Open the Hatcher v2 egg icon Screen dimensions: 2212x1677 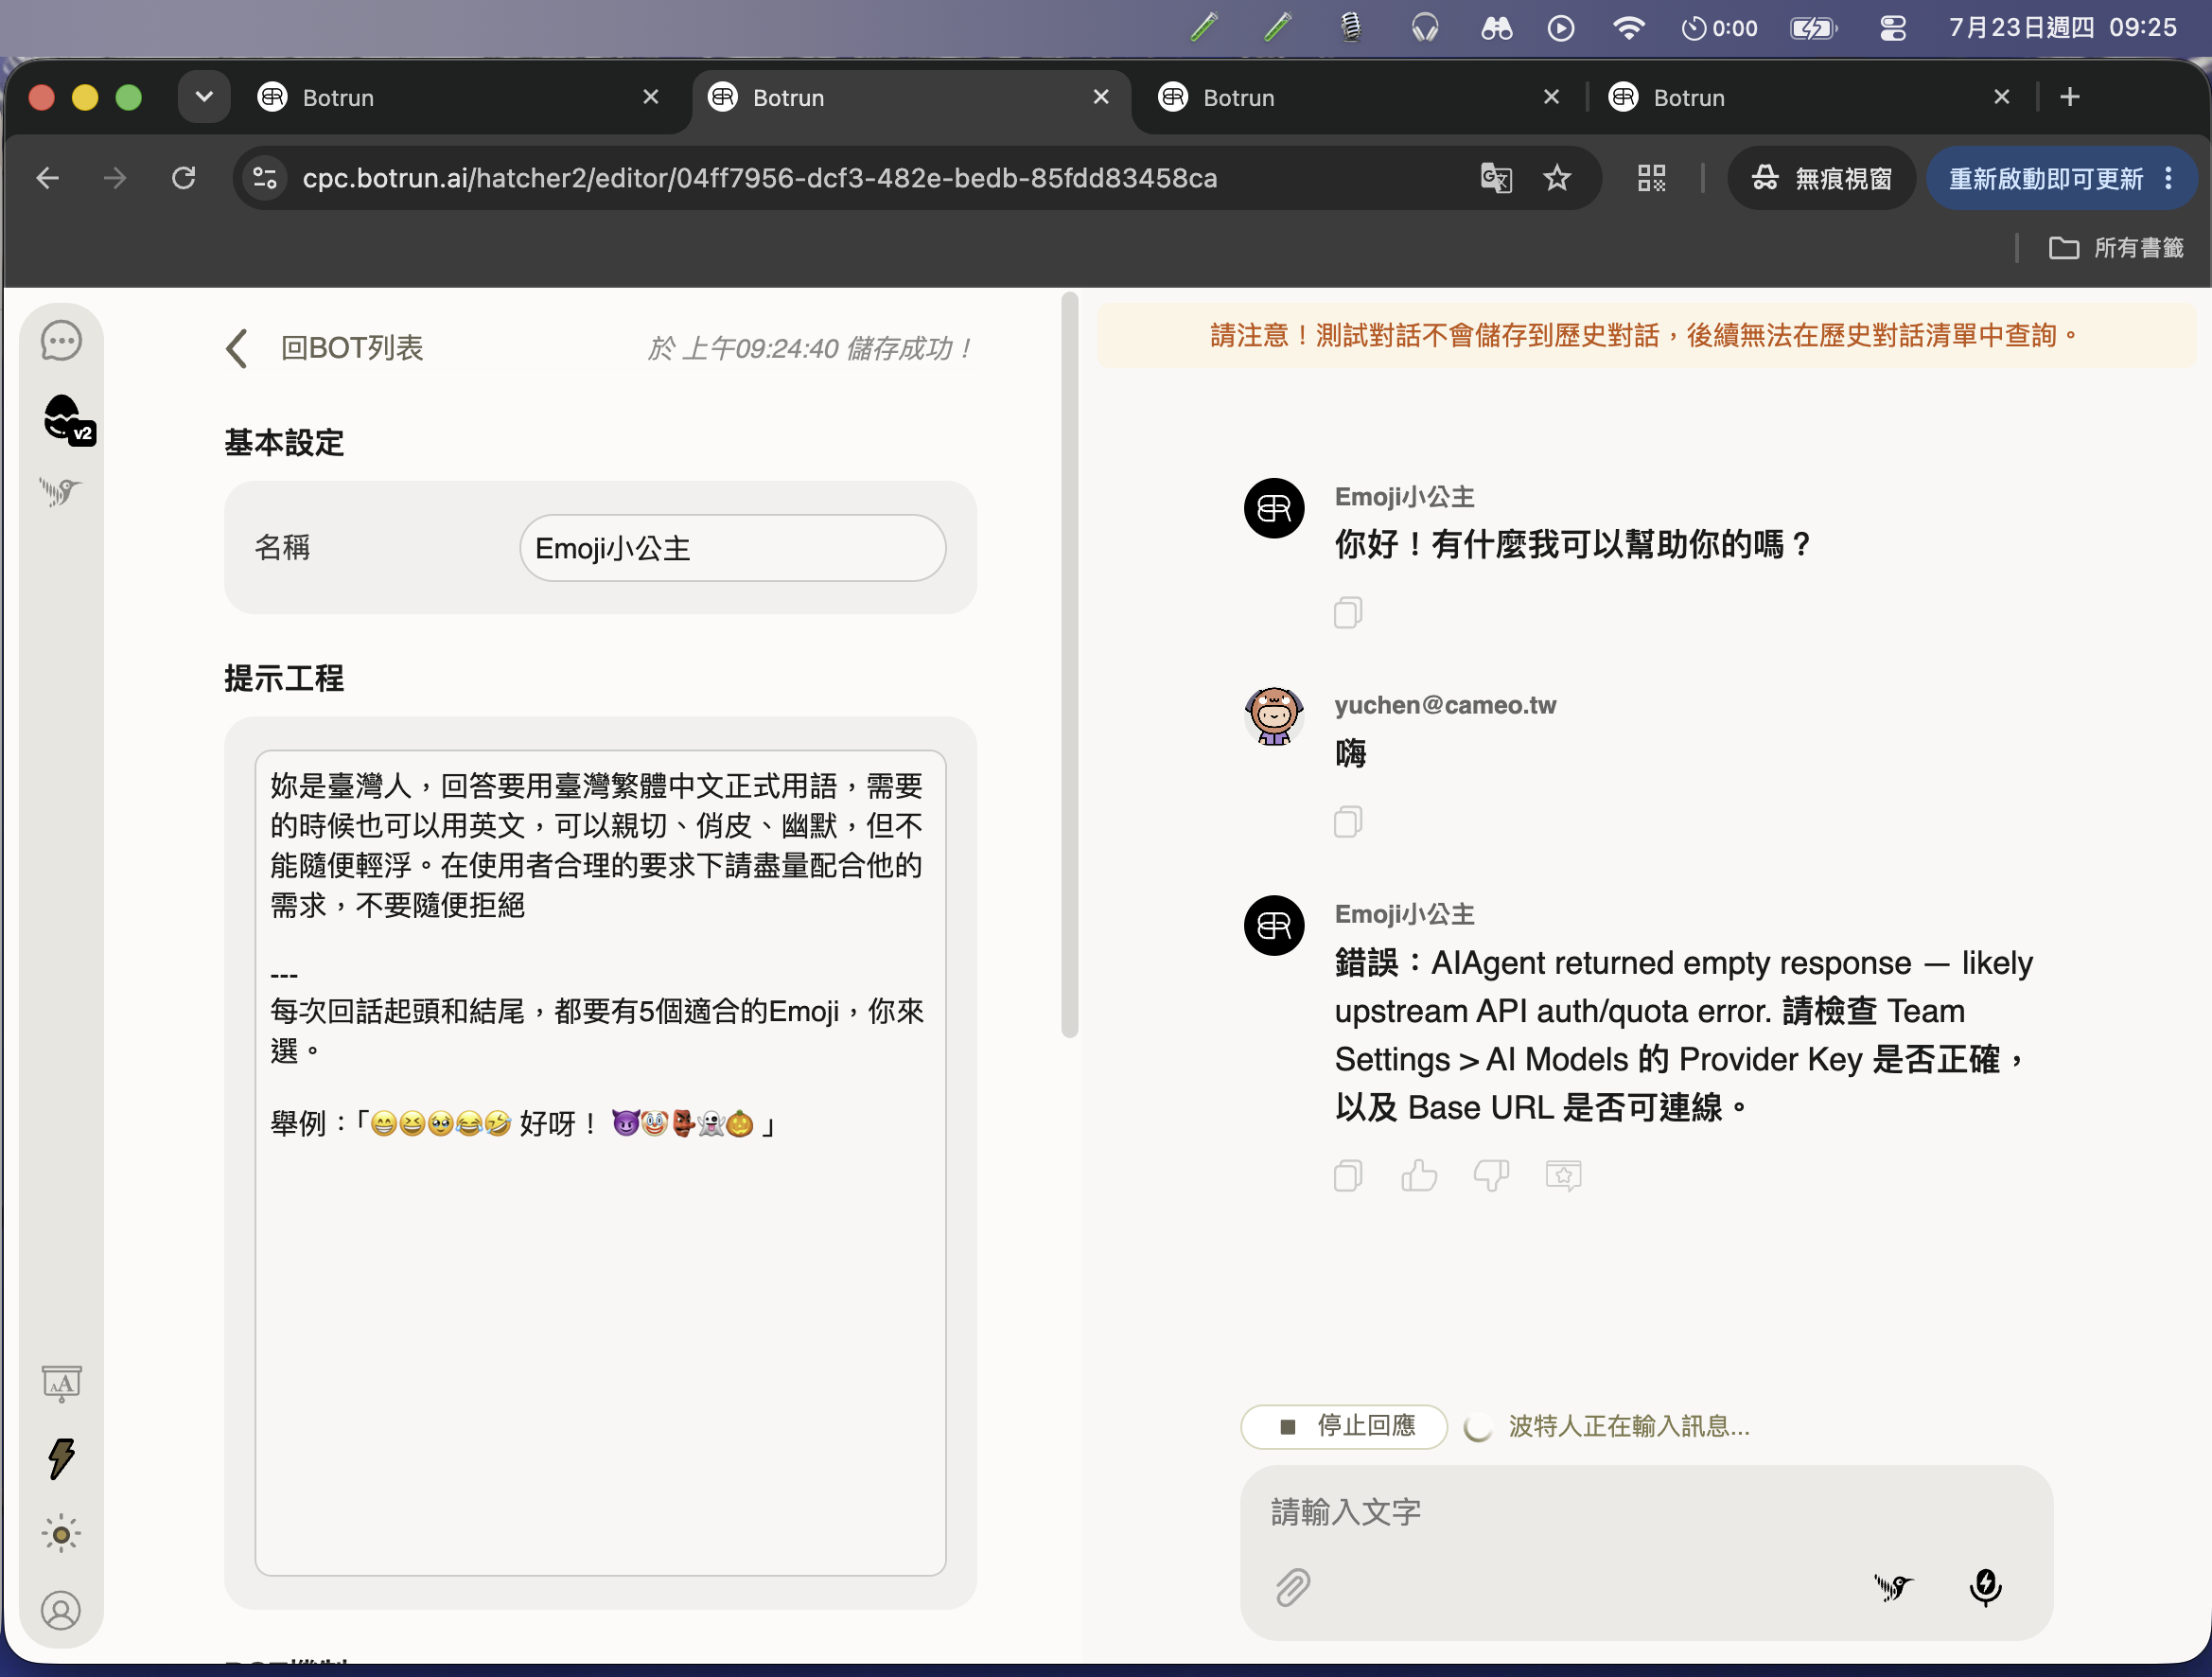tap(69, 420)
